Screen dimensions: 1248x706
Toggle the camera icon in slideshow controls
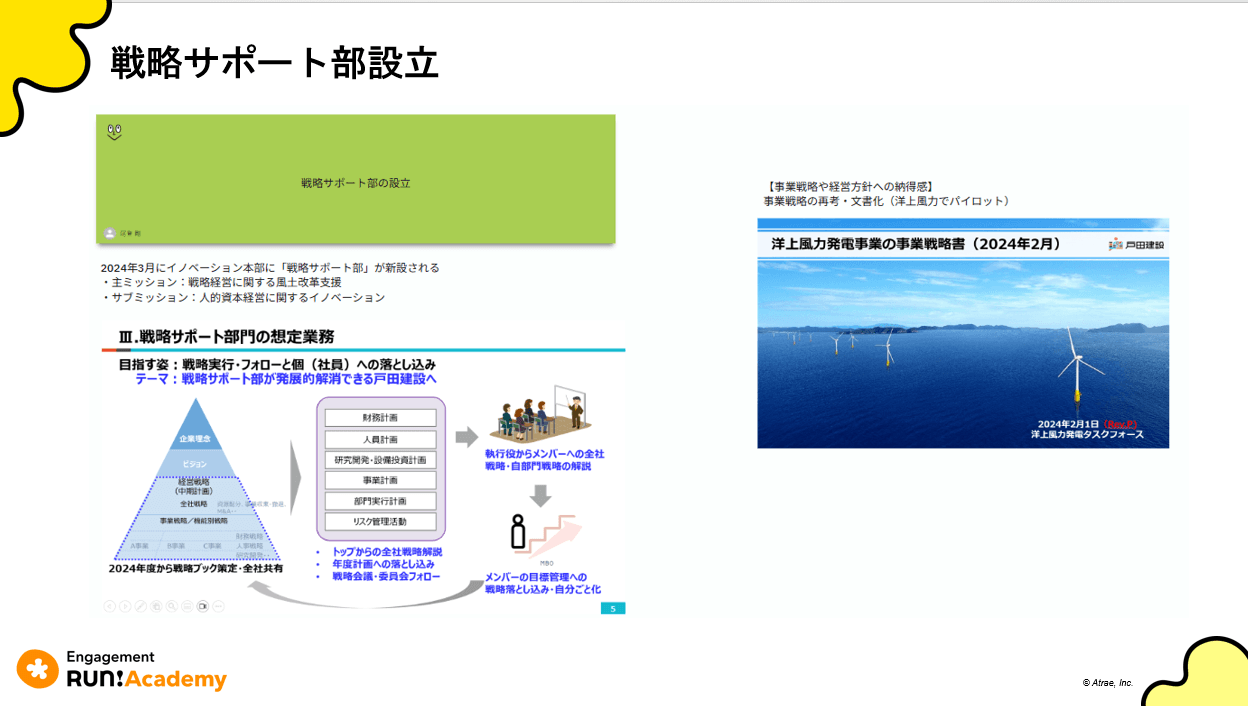tap(203, 606)
